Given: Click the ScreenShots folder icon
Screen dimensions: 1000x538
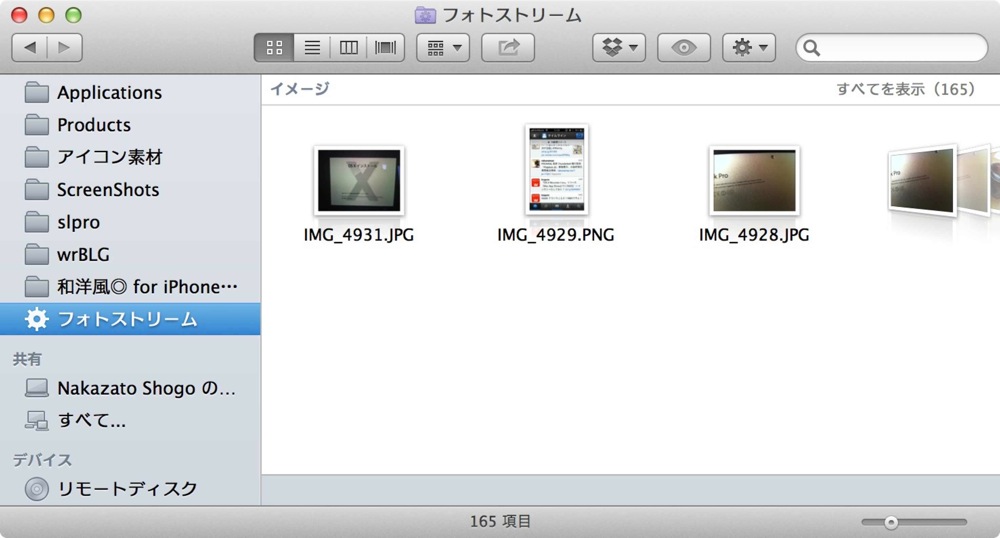Looking at the screenshot, I should 36,189.
